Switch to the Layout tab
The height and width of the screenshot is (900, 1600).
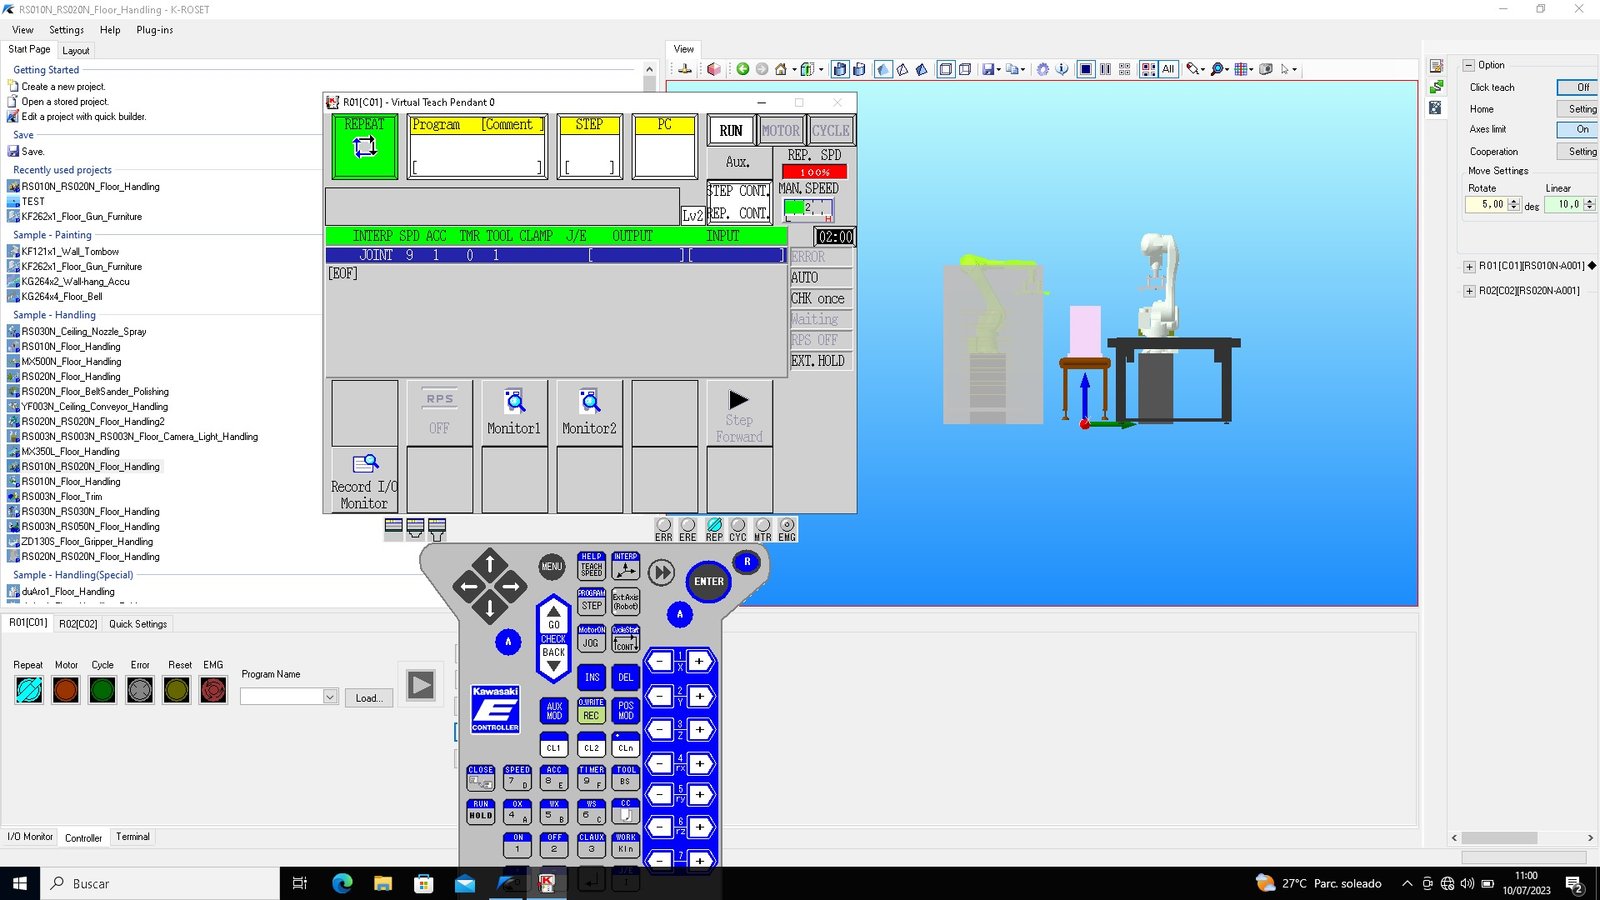76,50
